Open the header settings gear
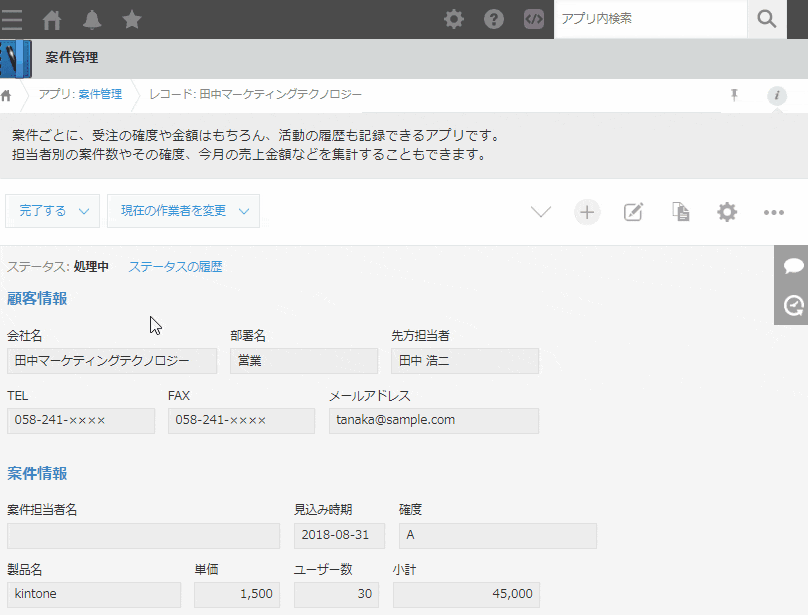Screen dimensions: 808x615 coord(453,19)
